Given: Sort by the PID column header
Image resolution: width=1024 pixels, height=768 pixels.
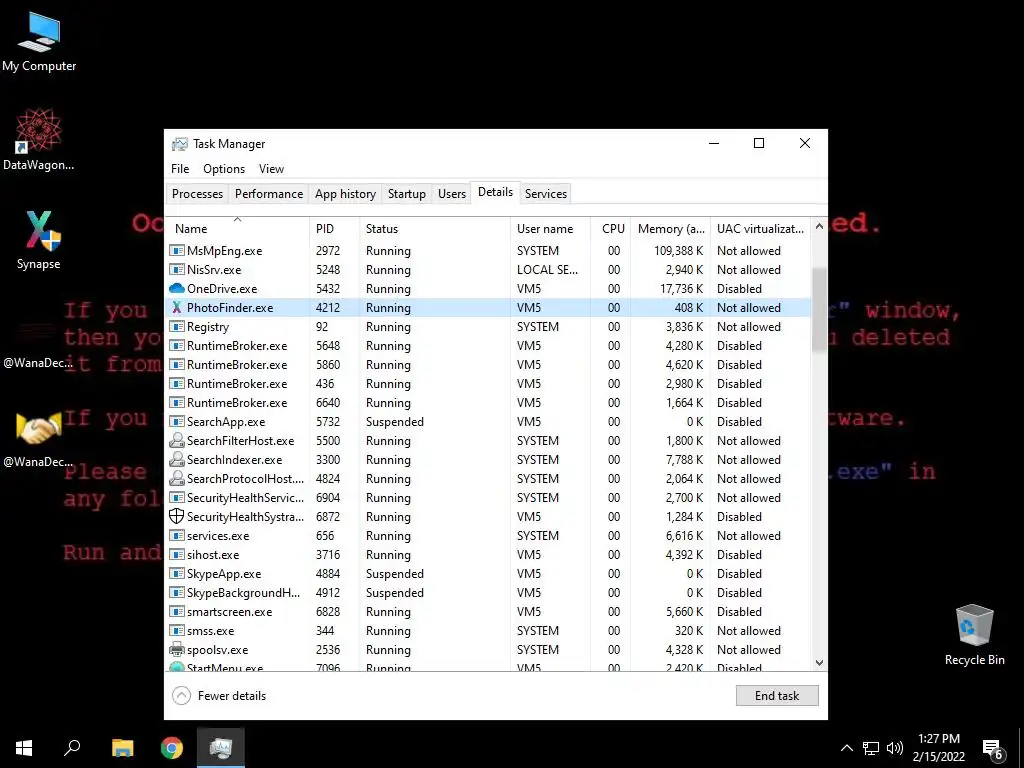Looking at the screenshot, I should point(334,229).
